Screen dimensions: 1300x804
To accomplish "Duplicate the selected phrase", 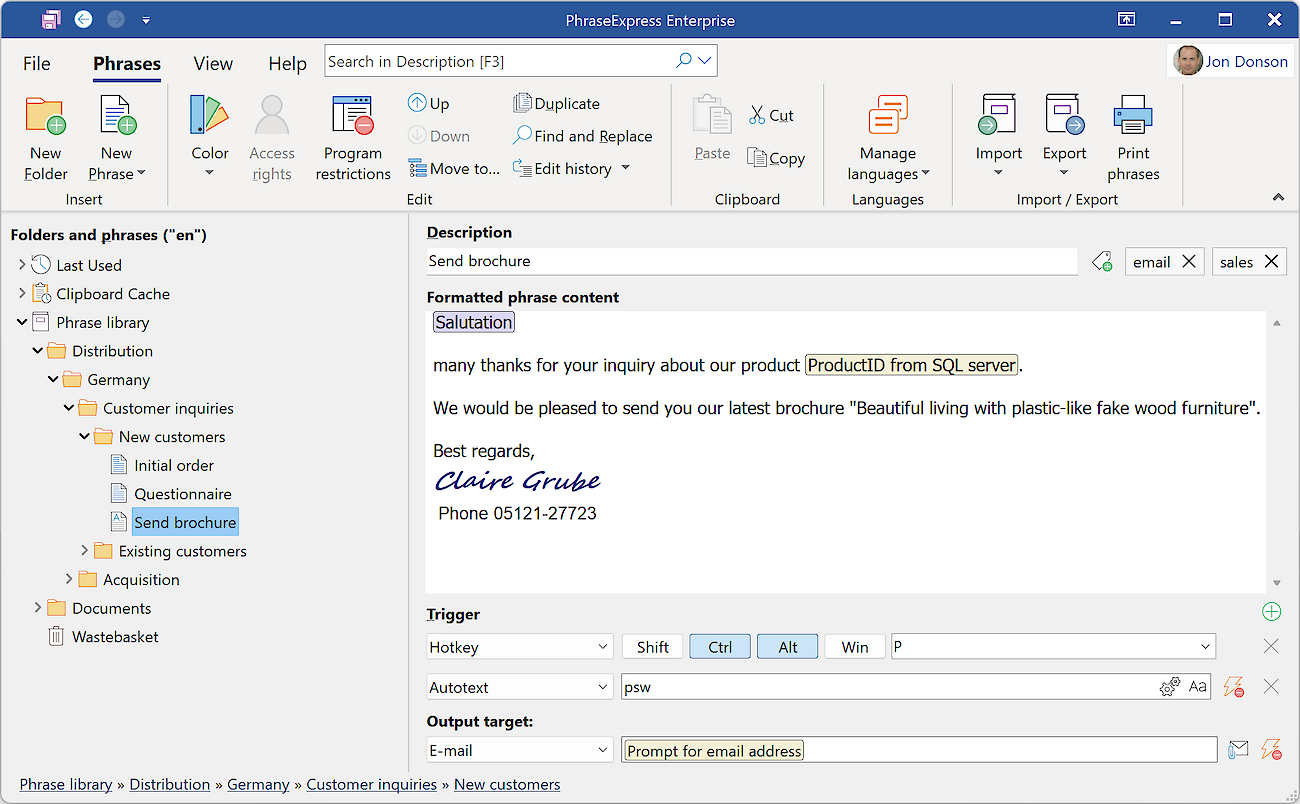I will 556,103.
